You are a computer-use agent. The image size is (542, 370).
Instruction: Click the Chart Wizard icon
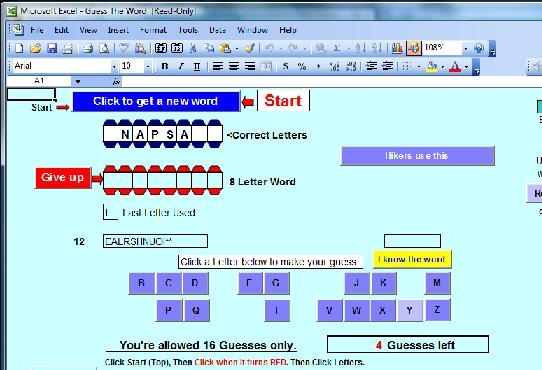click(397, 48)
